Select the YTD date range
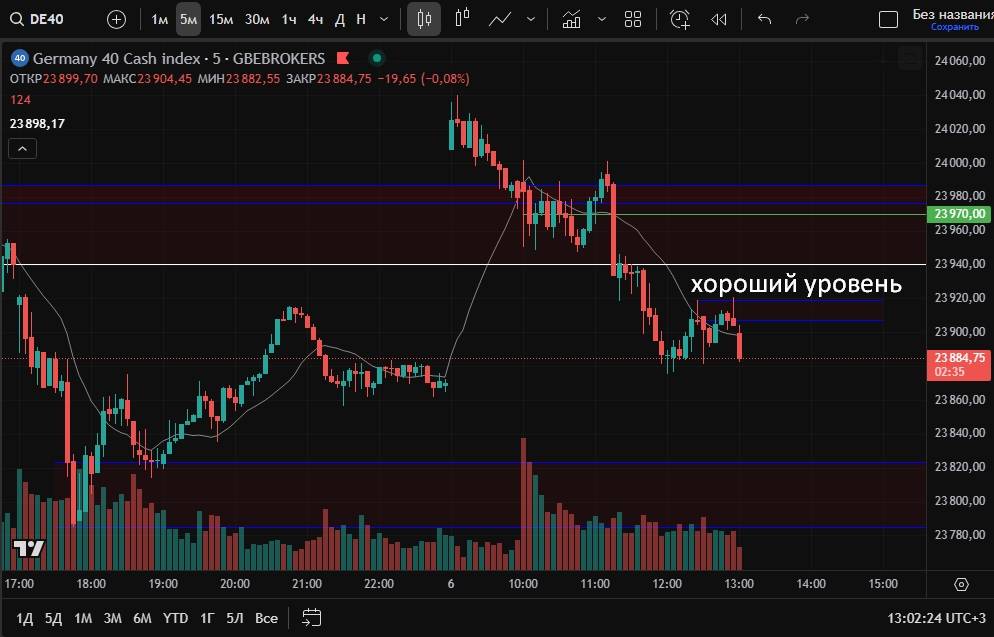Image resolution: width=994 pixels, height=637 pixels. click(x=176, y=618)
